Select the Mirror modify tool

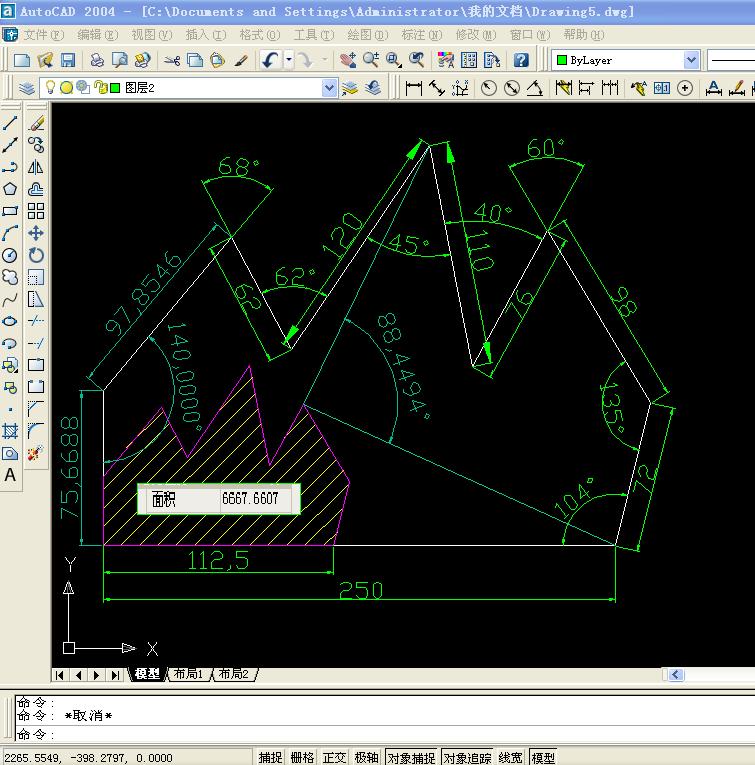tap(36, 167)
